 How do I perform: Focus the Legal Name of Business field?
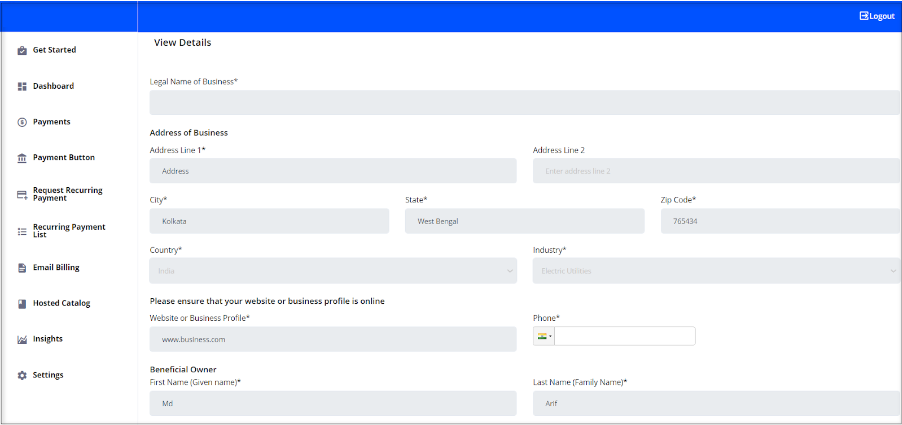[524, 103]
